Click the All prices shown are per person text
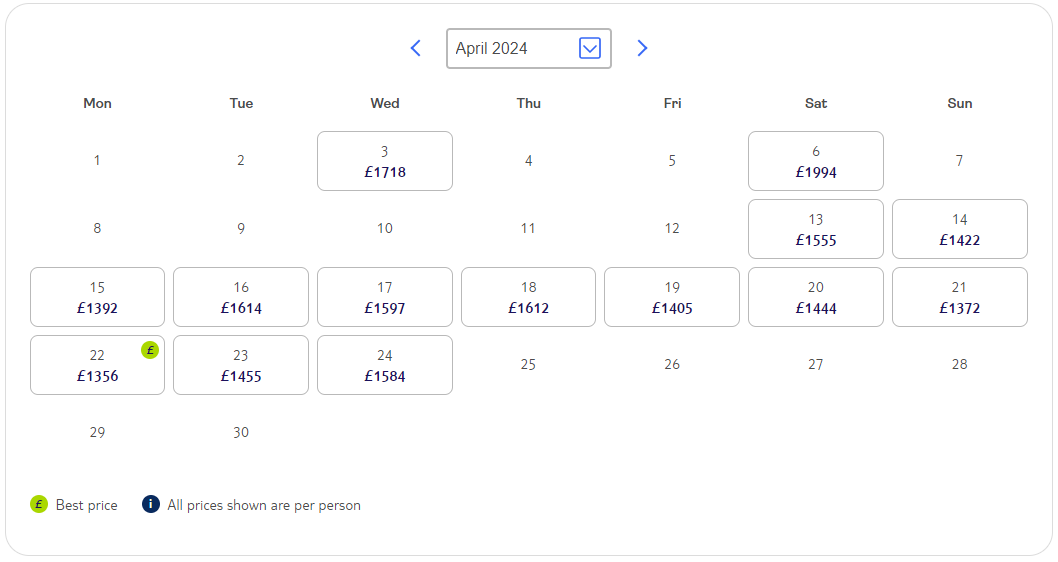The width and height of the screenshot is (1058, 562). click(x=264, y=505)
